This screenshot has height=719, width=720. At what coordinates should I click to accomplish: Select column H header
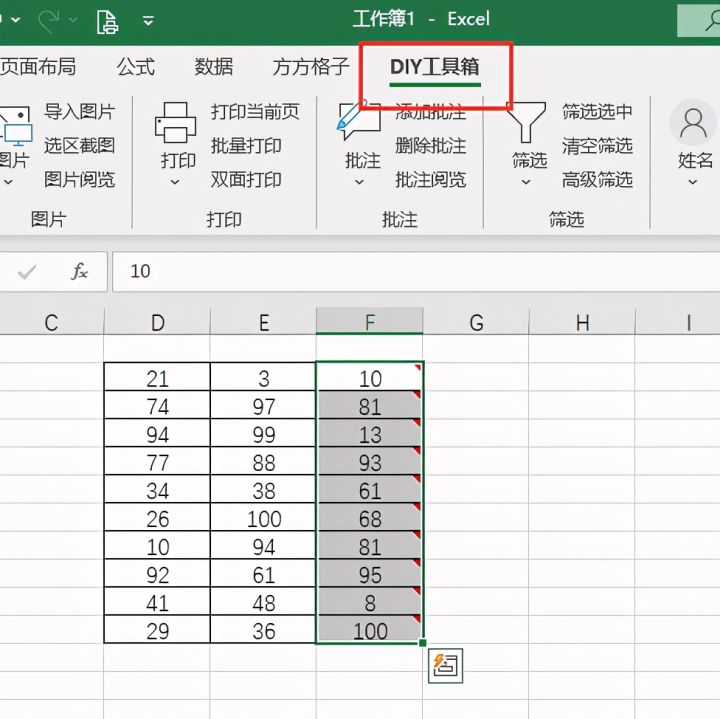coord(582,322)
